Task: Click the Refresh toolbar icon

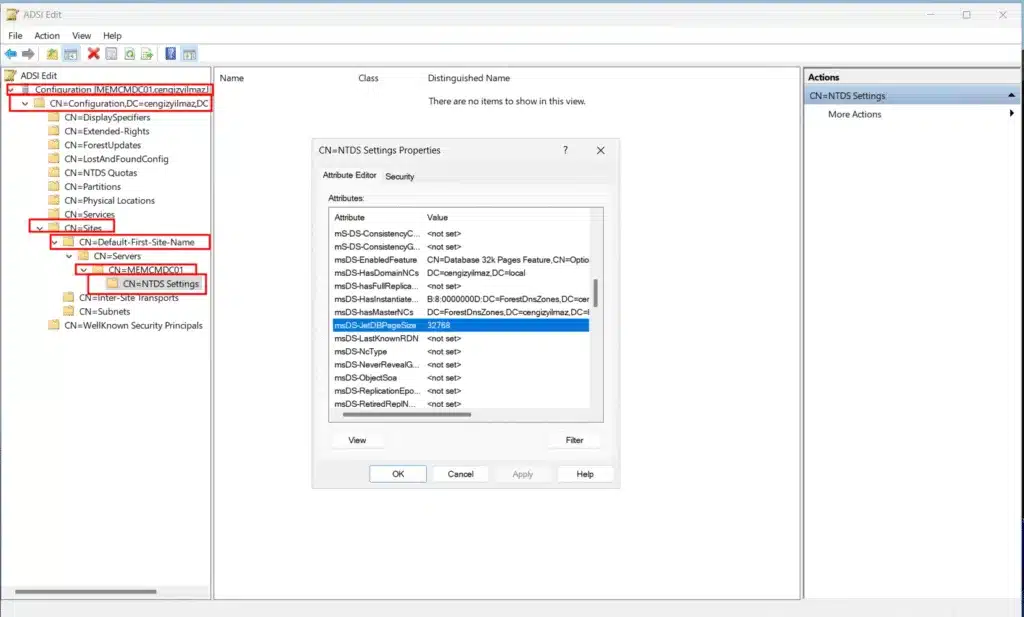Action: pos(130,54)
